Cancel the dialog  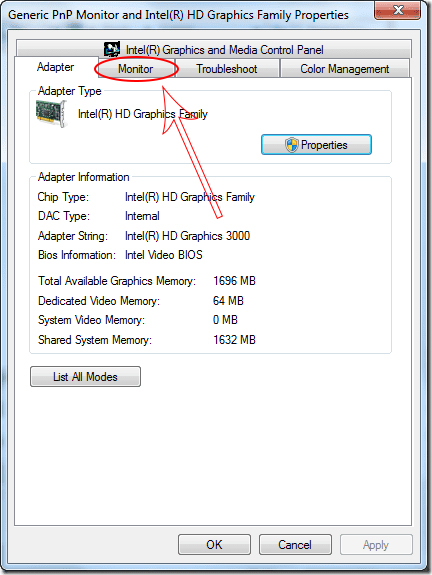point(295,545)
